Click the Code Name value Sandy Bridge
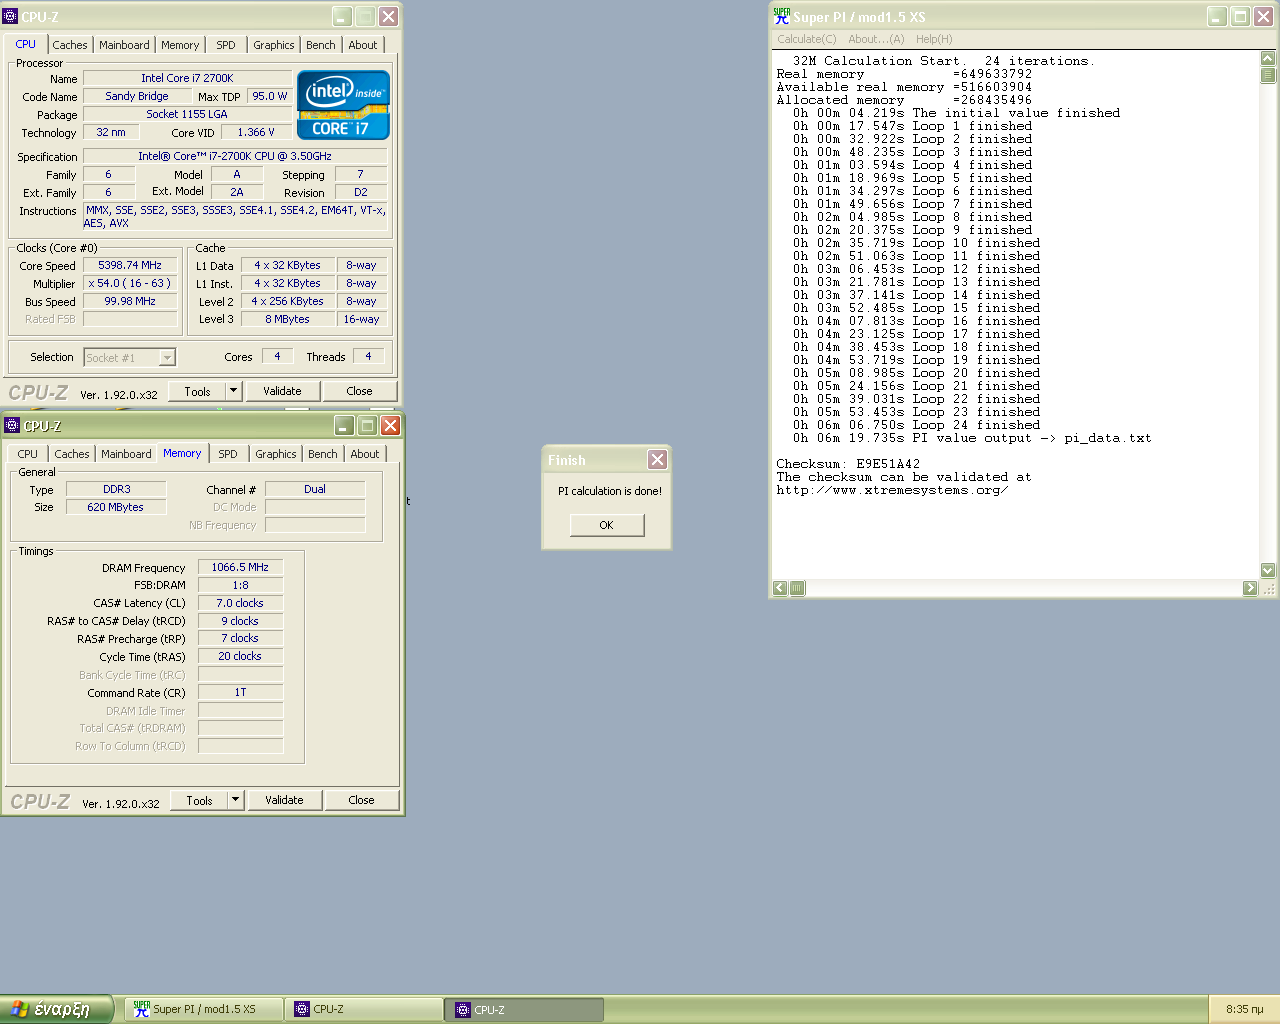 coord(137,96)
